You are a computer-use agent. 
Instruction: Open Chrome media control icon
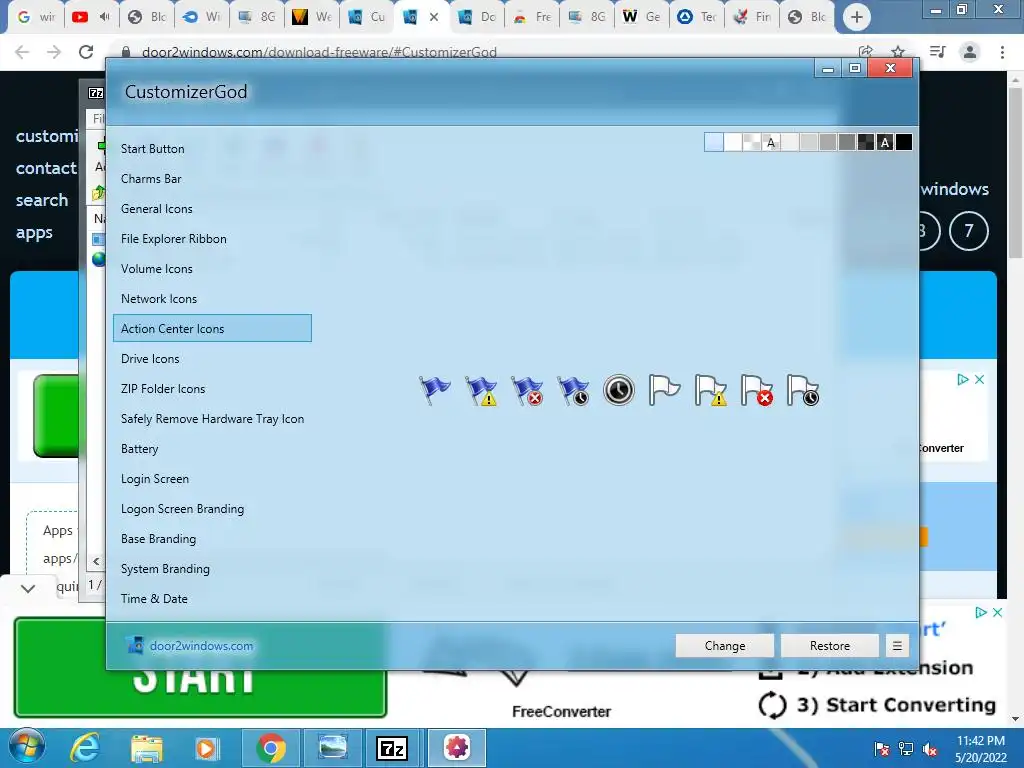(x=938, y=52)
